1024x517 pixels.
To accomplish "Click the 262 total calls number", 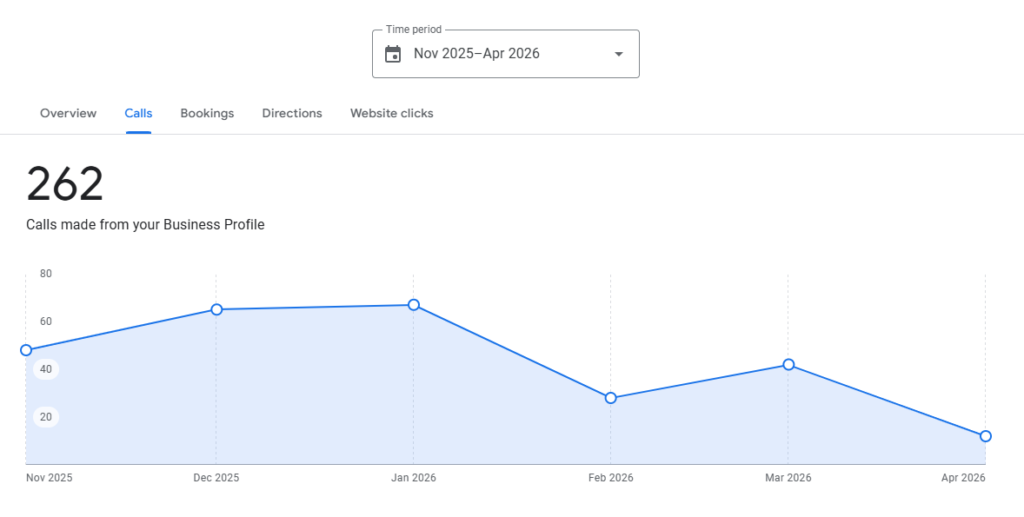I will [x=65, y=185].
